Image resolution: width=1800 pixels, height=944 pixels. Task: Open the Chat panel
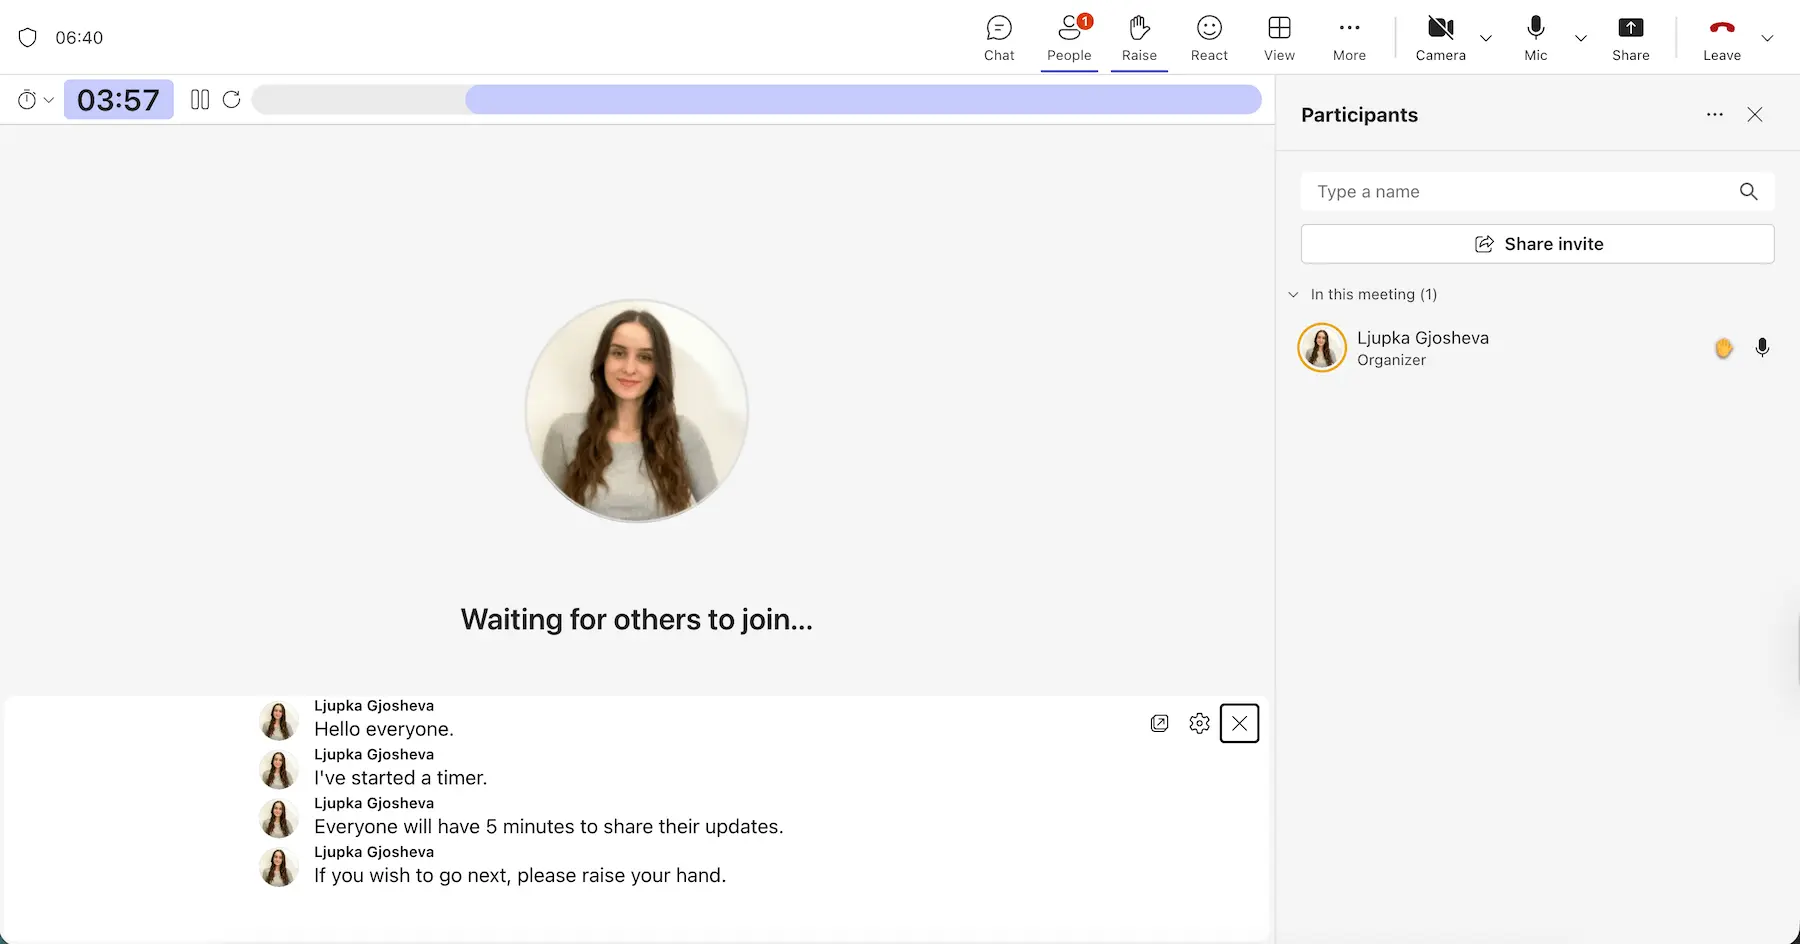998,38
